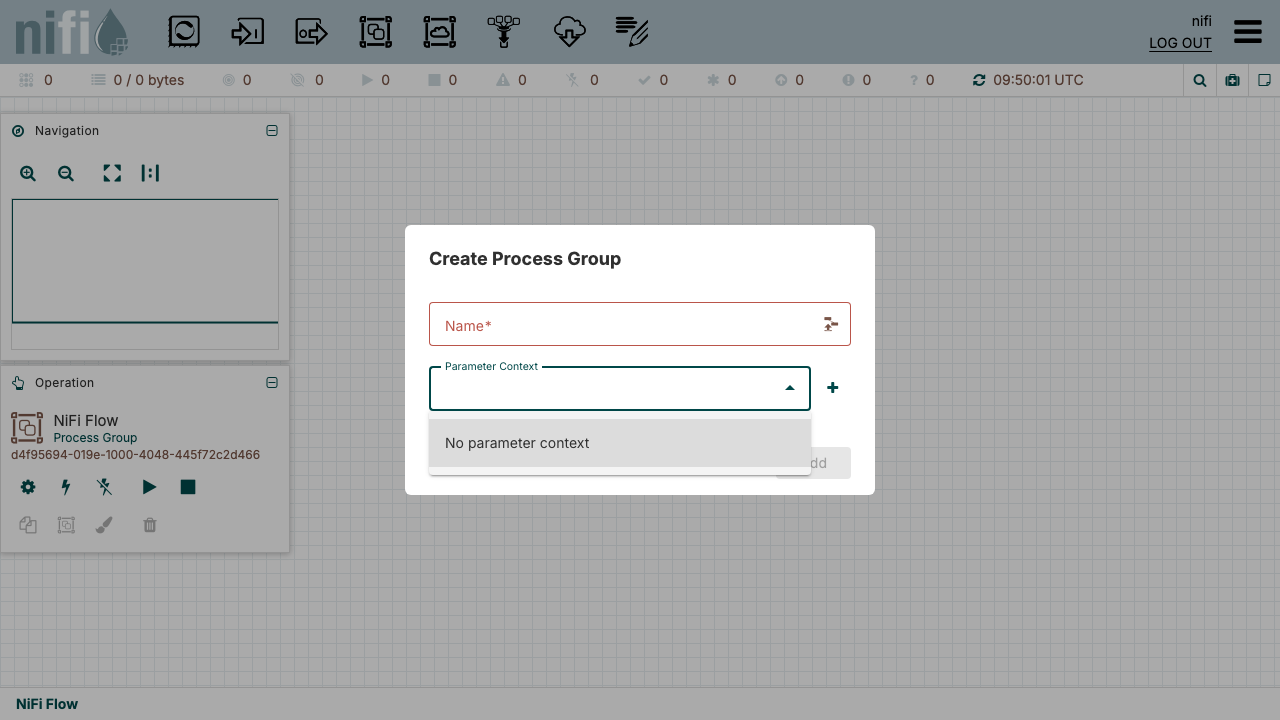Click the process group ID d4f95694 text

coord(135,455)
